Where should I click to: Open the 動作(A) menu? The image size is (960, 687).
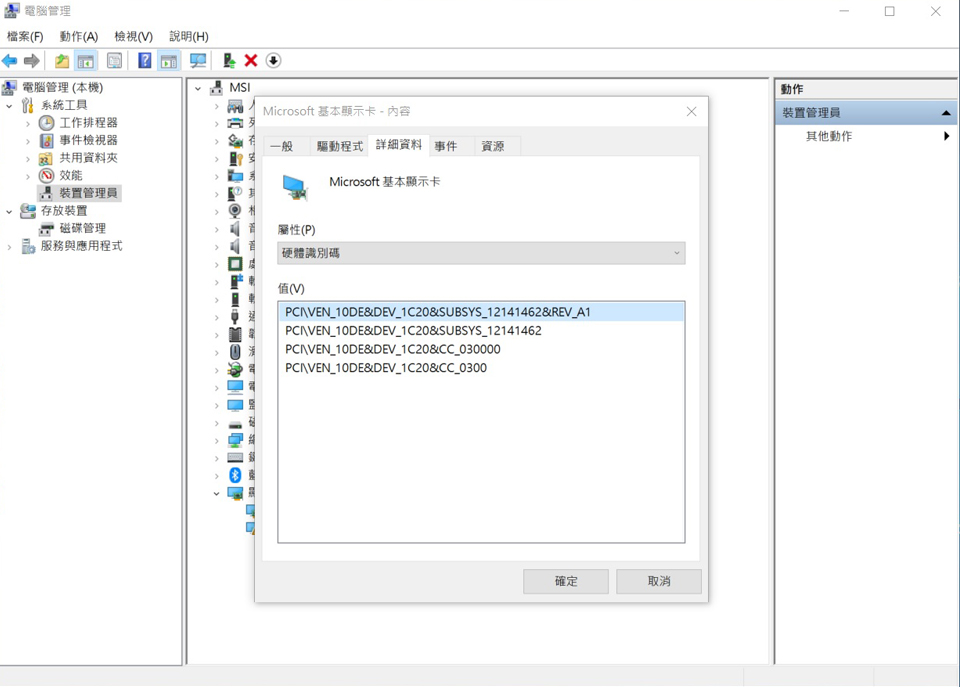[79, 36]
